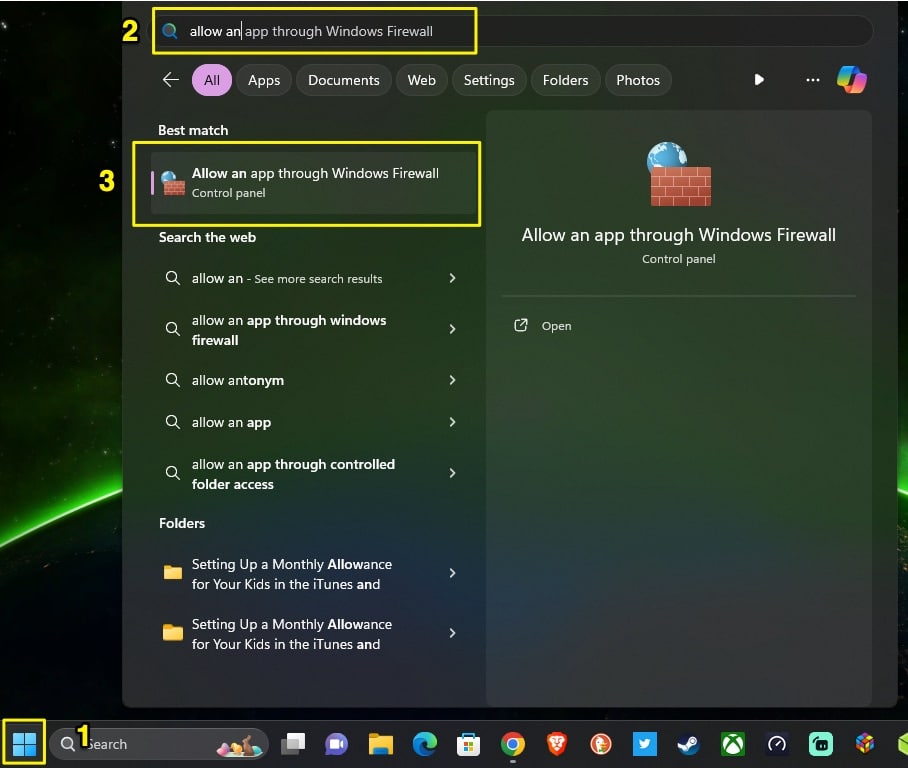Open Task View from the taskbar

[x=293, y=744]
